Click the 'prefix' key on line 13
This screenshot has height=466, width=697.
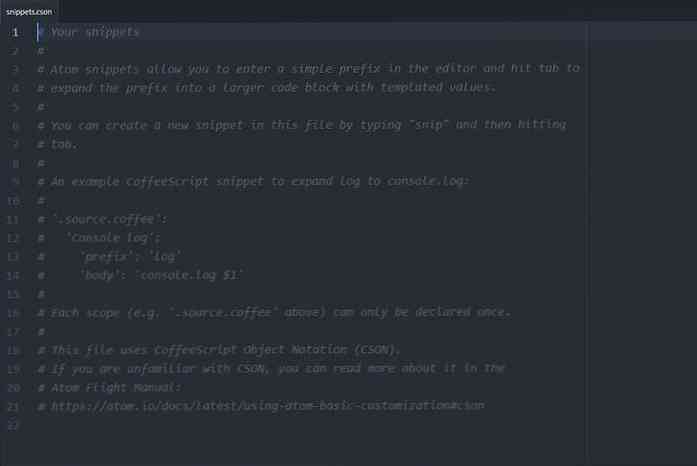tap(107, 257)
